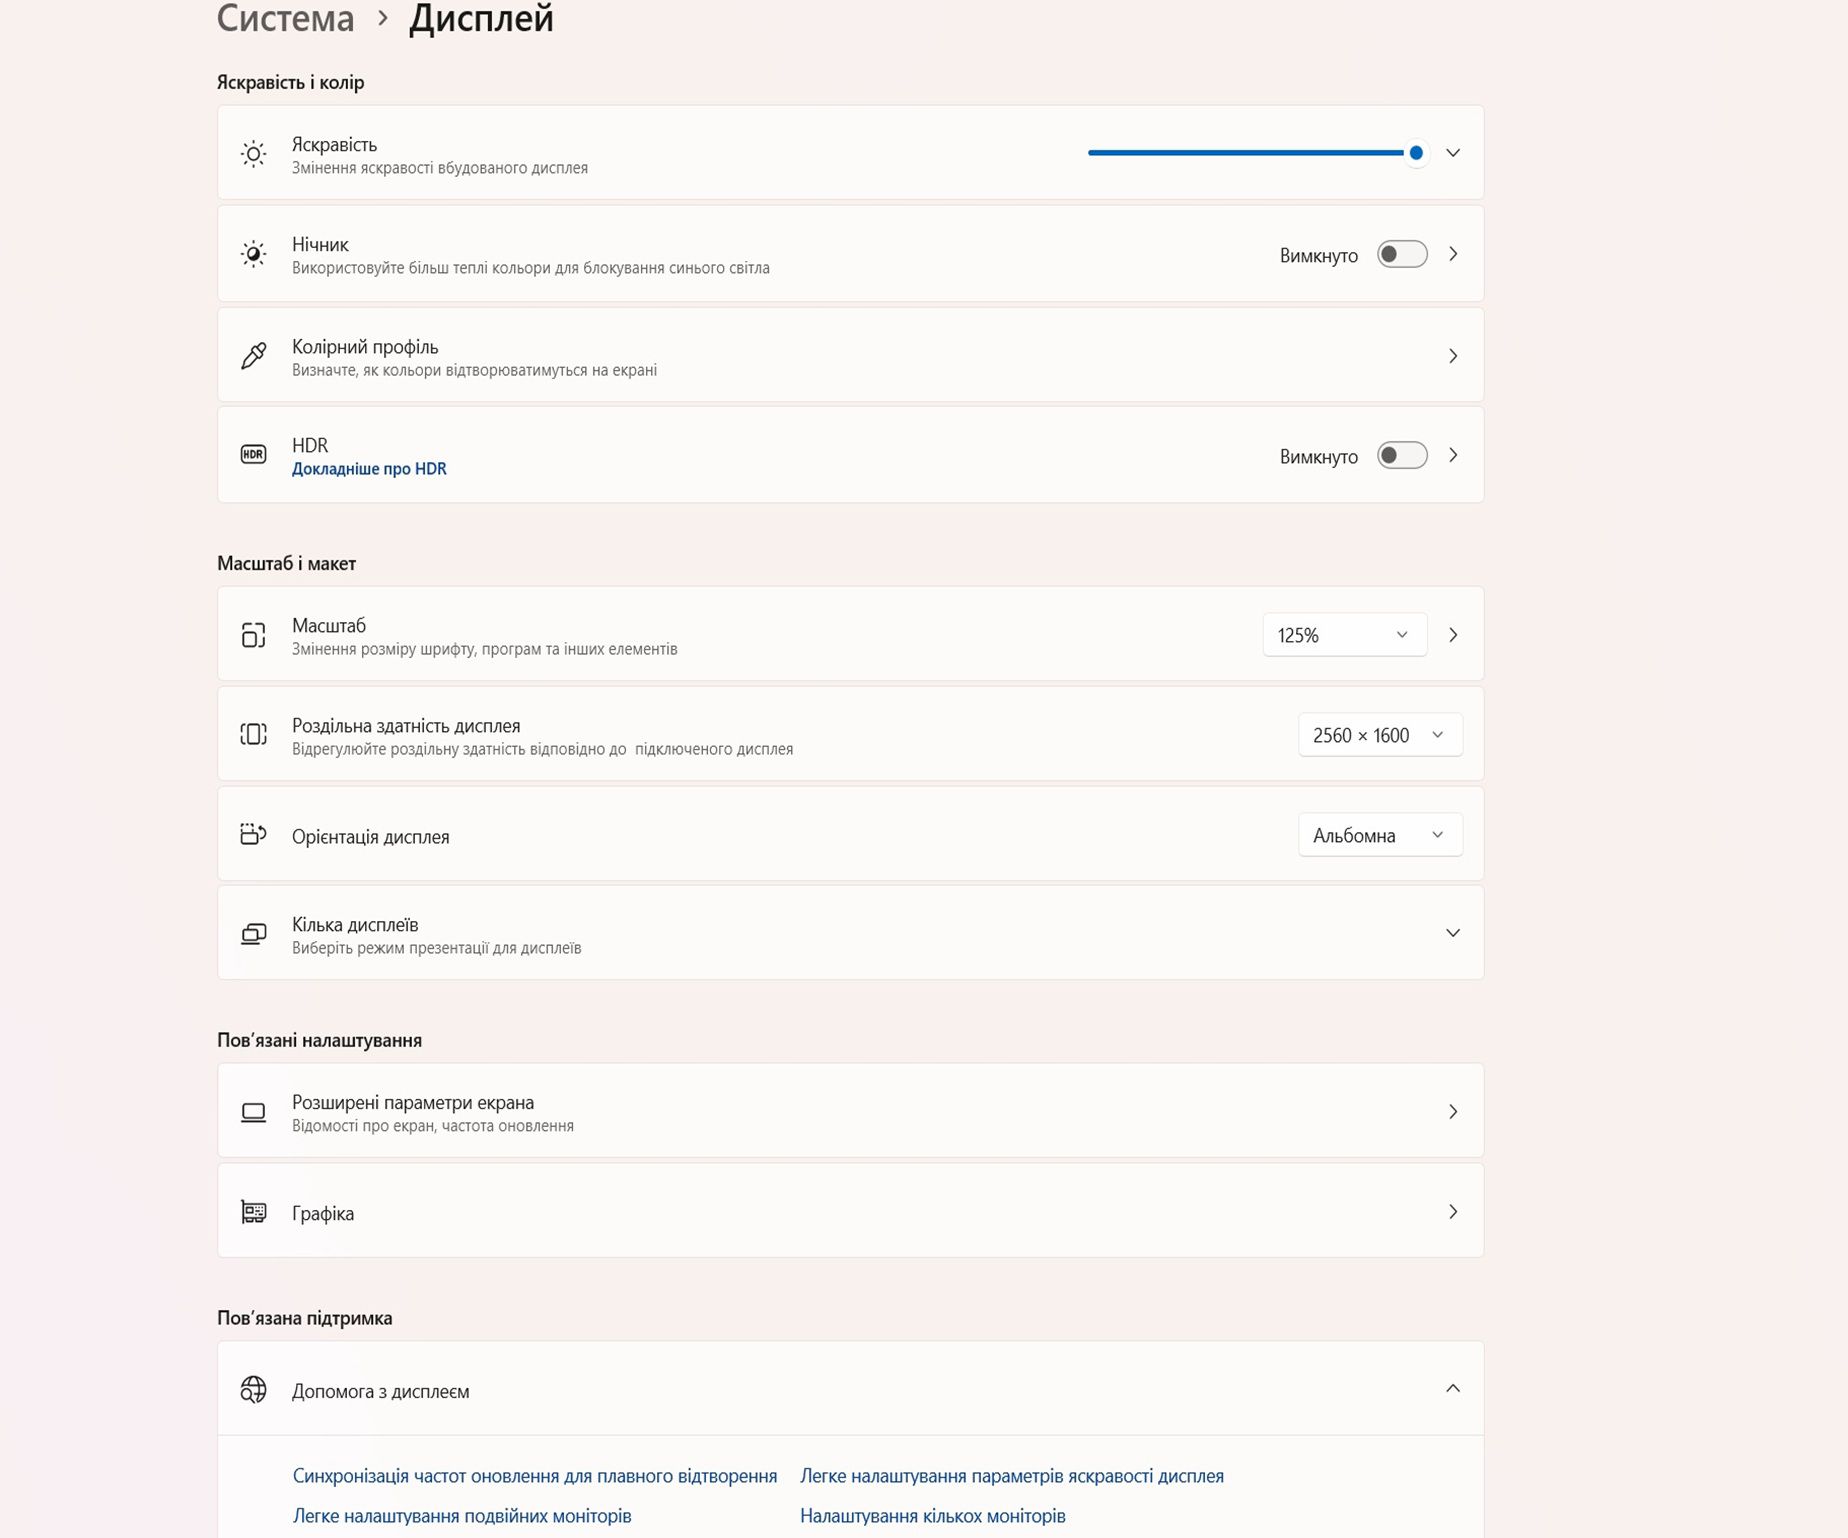Click the Роздільна здатність дисплея icon
This screenshot has width=1848, height=1538.
[x=254, y=735]
